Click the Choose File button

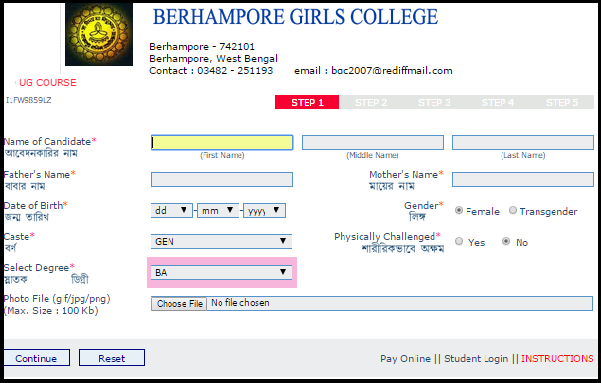[x=179, y=304]
